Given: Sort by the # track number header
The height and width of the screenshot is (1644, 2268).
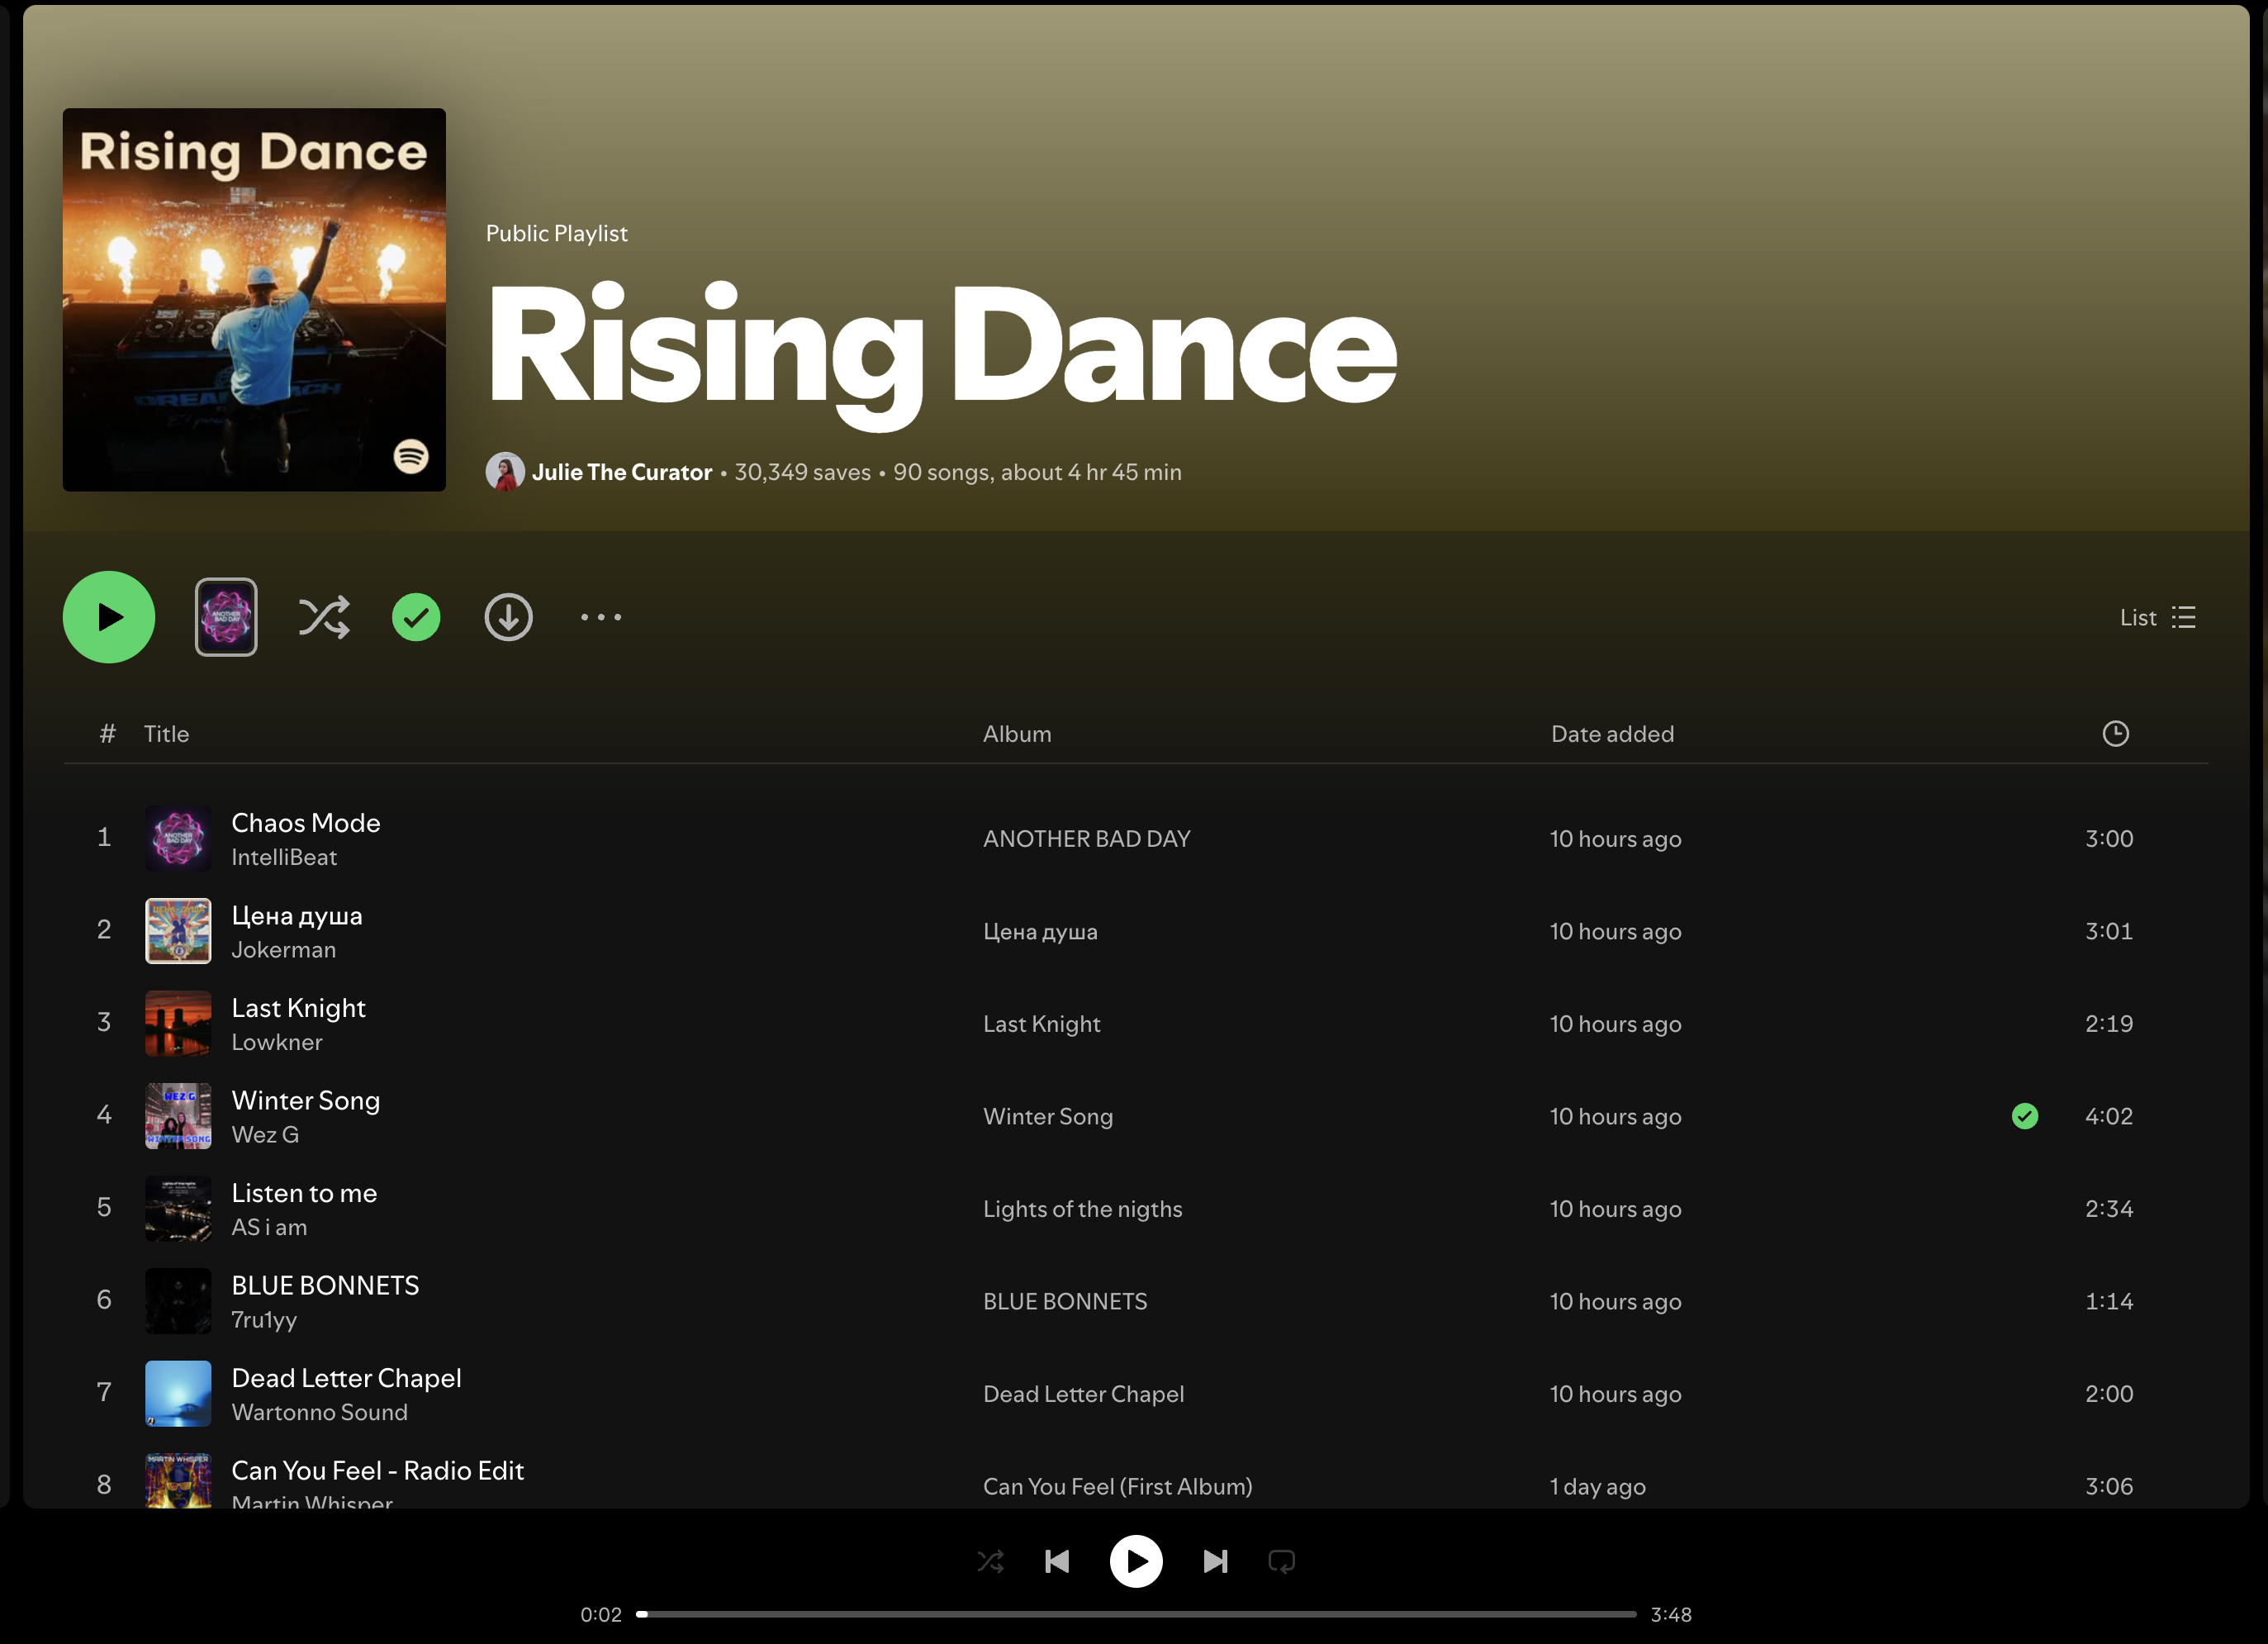Looking at the screenshot, I should (107, 734).
